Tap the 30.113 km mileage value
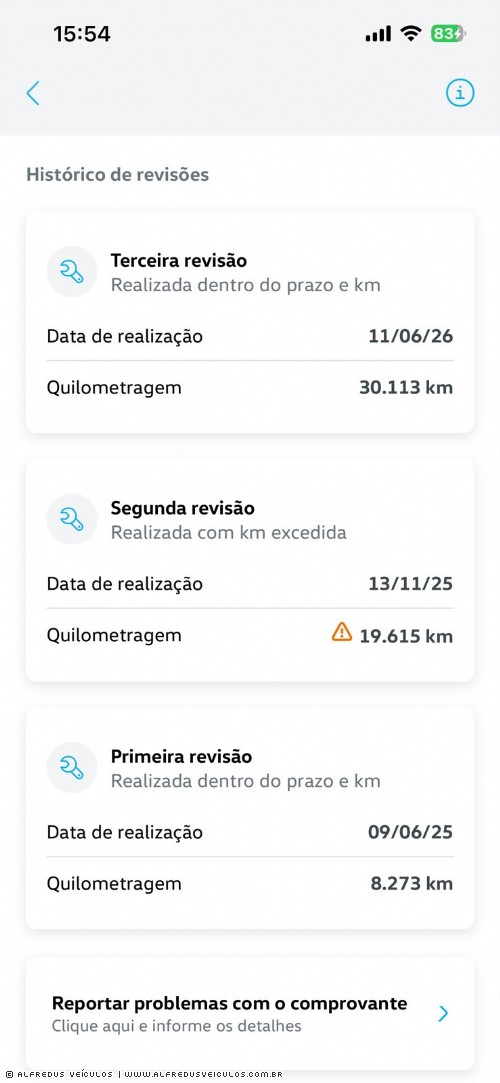 (406, 387)
